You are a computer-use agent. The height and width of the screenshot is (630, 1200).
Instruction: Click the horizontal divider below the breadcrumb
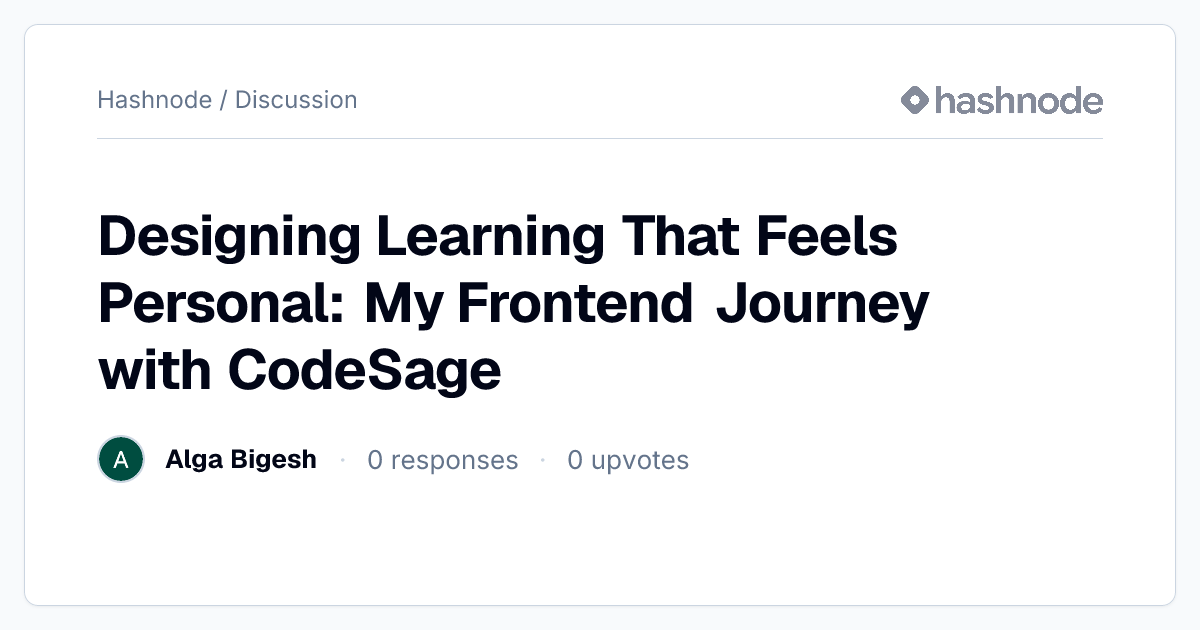(x=600, y=138)
